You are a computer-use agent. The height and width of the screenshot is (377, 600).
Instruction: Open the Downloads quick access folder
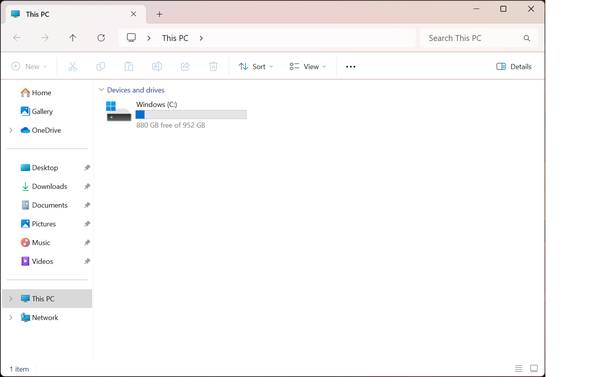pos(44,186)
